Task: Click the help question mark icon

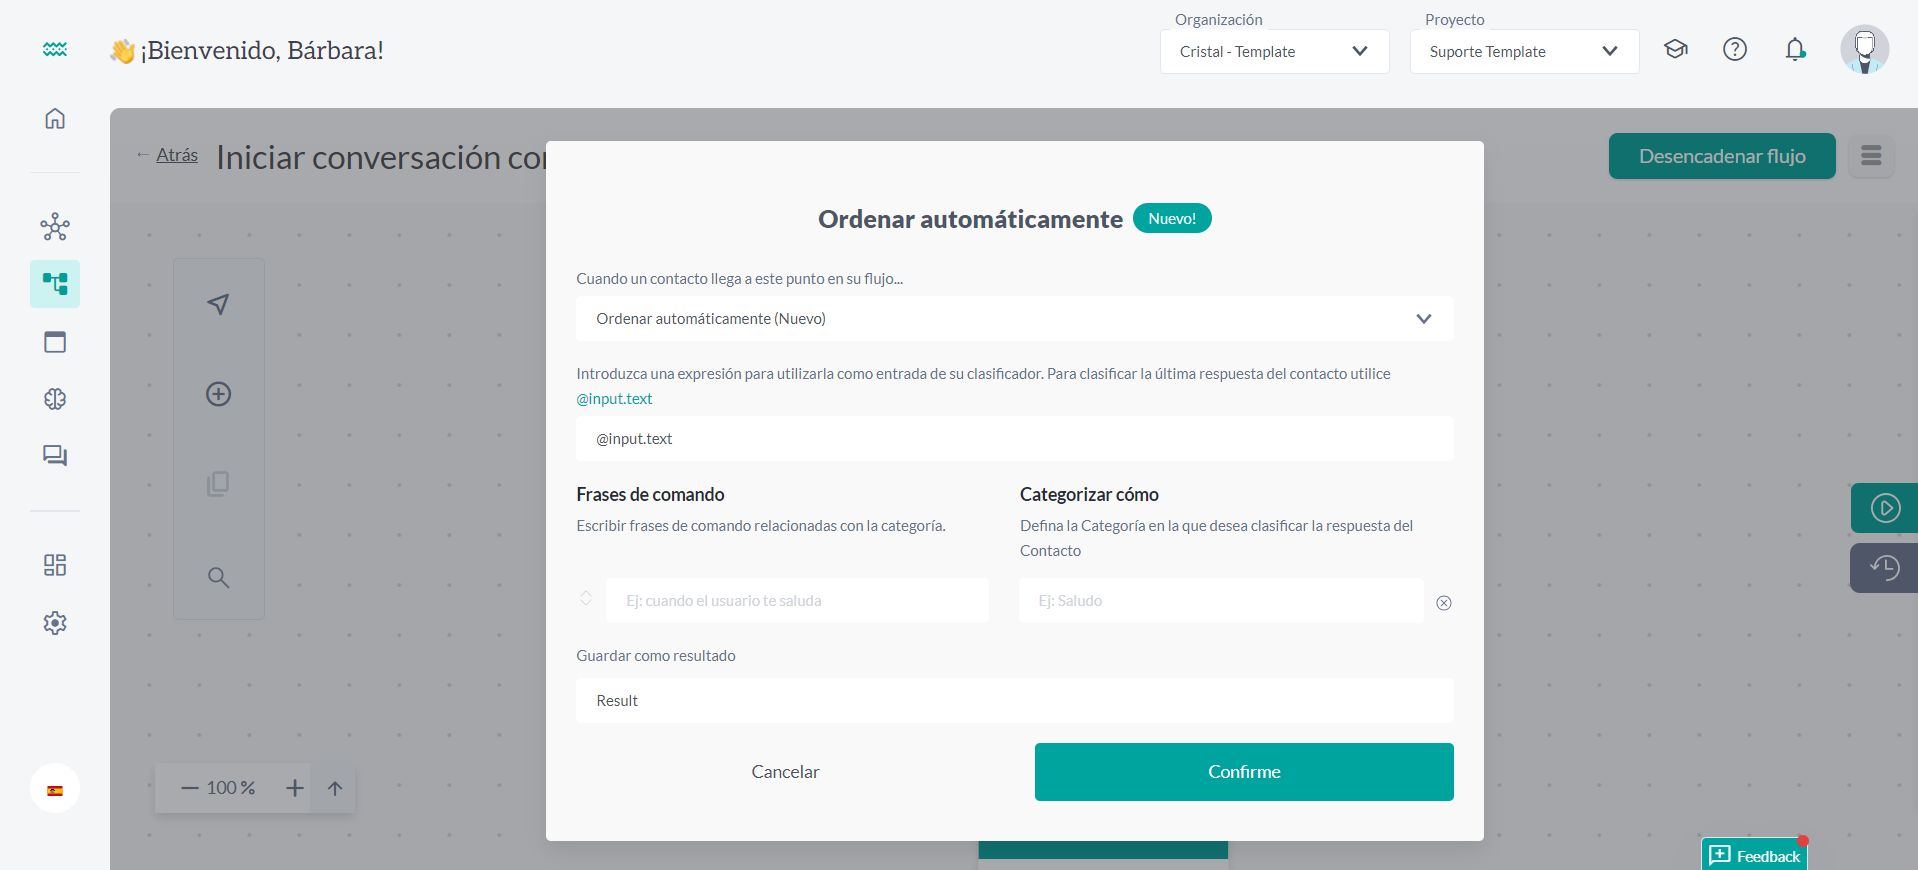Action: click(x=1734, y=50)
